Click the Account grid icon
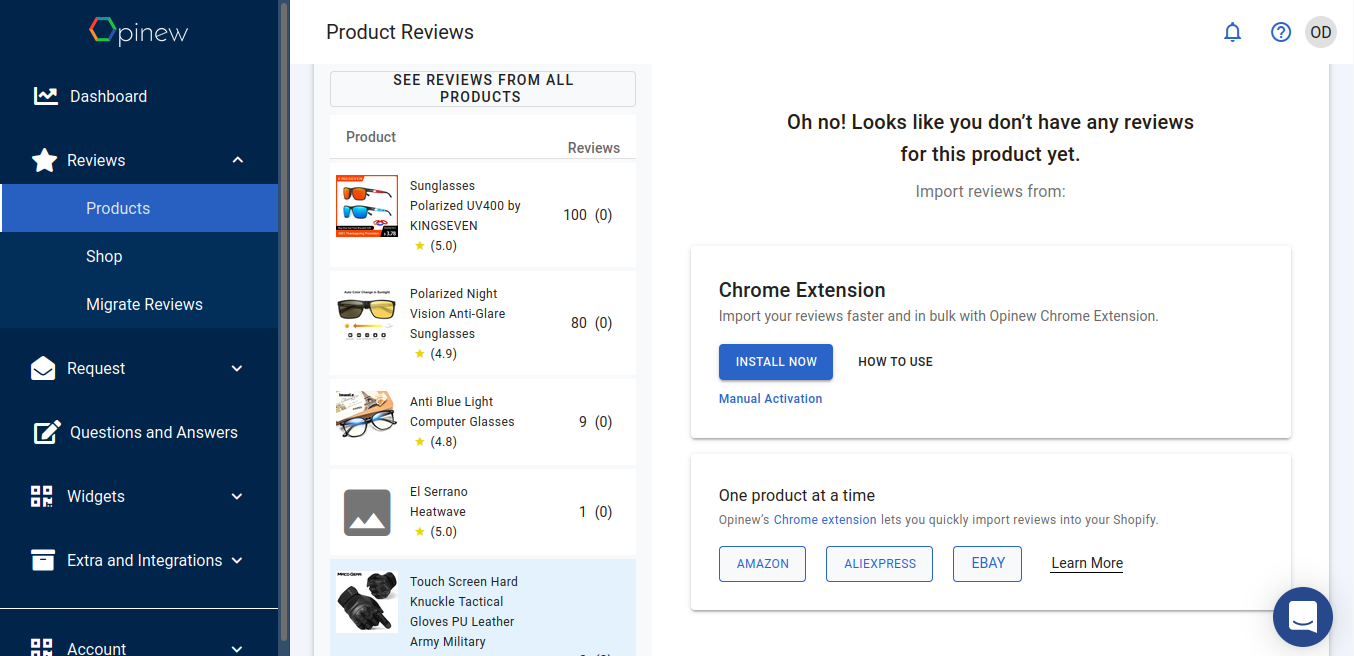The width and height of the screenshot is (1354, 656). 42,648
